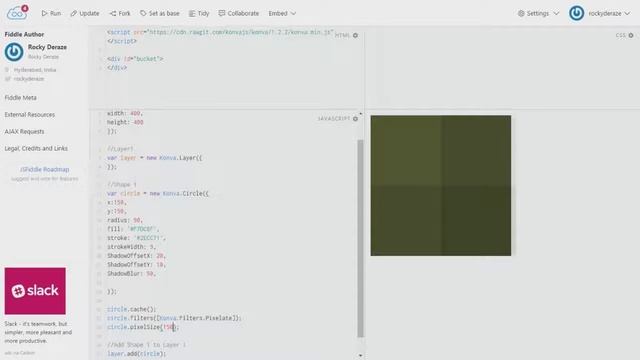Open CSS panel settings gear

631,36
